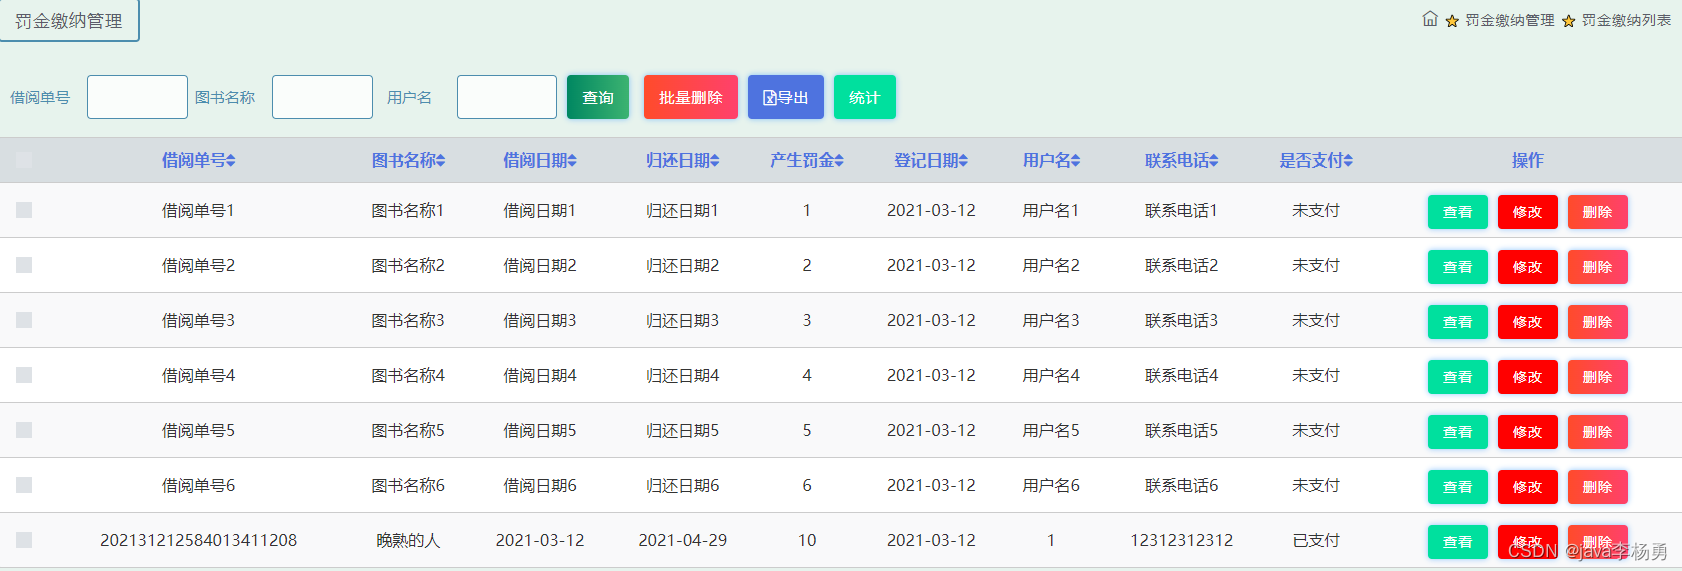Sort by the 用户名 column arrows
Image resolution: width=1682 pixels, height=571 pixels.
[1075, 161]
